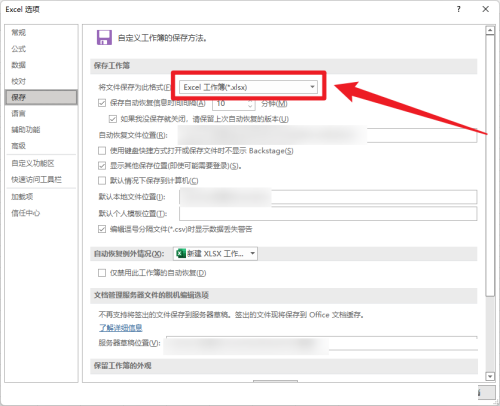The width and height of the screenshot is (500, 406).
Task: Click the 保存工作簿 section heading
Action: point(112,66)
